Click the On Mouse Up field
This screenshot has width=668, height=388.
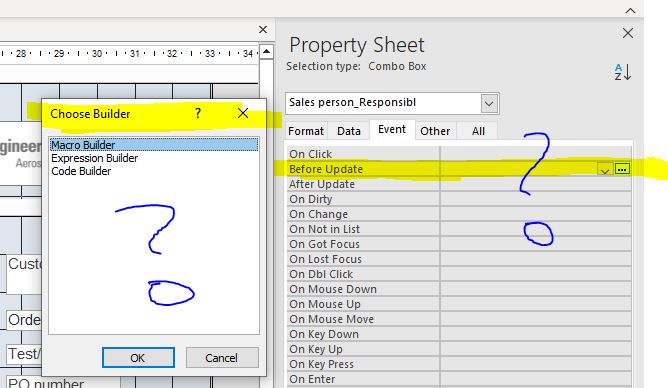pyautogui.click(x=536, y=304)
